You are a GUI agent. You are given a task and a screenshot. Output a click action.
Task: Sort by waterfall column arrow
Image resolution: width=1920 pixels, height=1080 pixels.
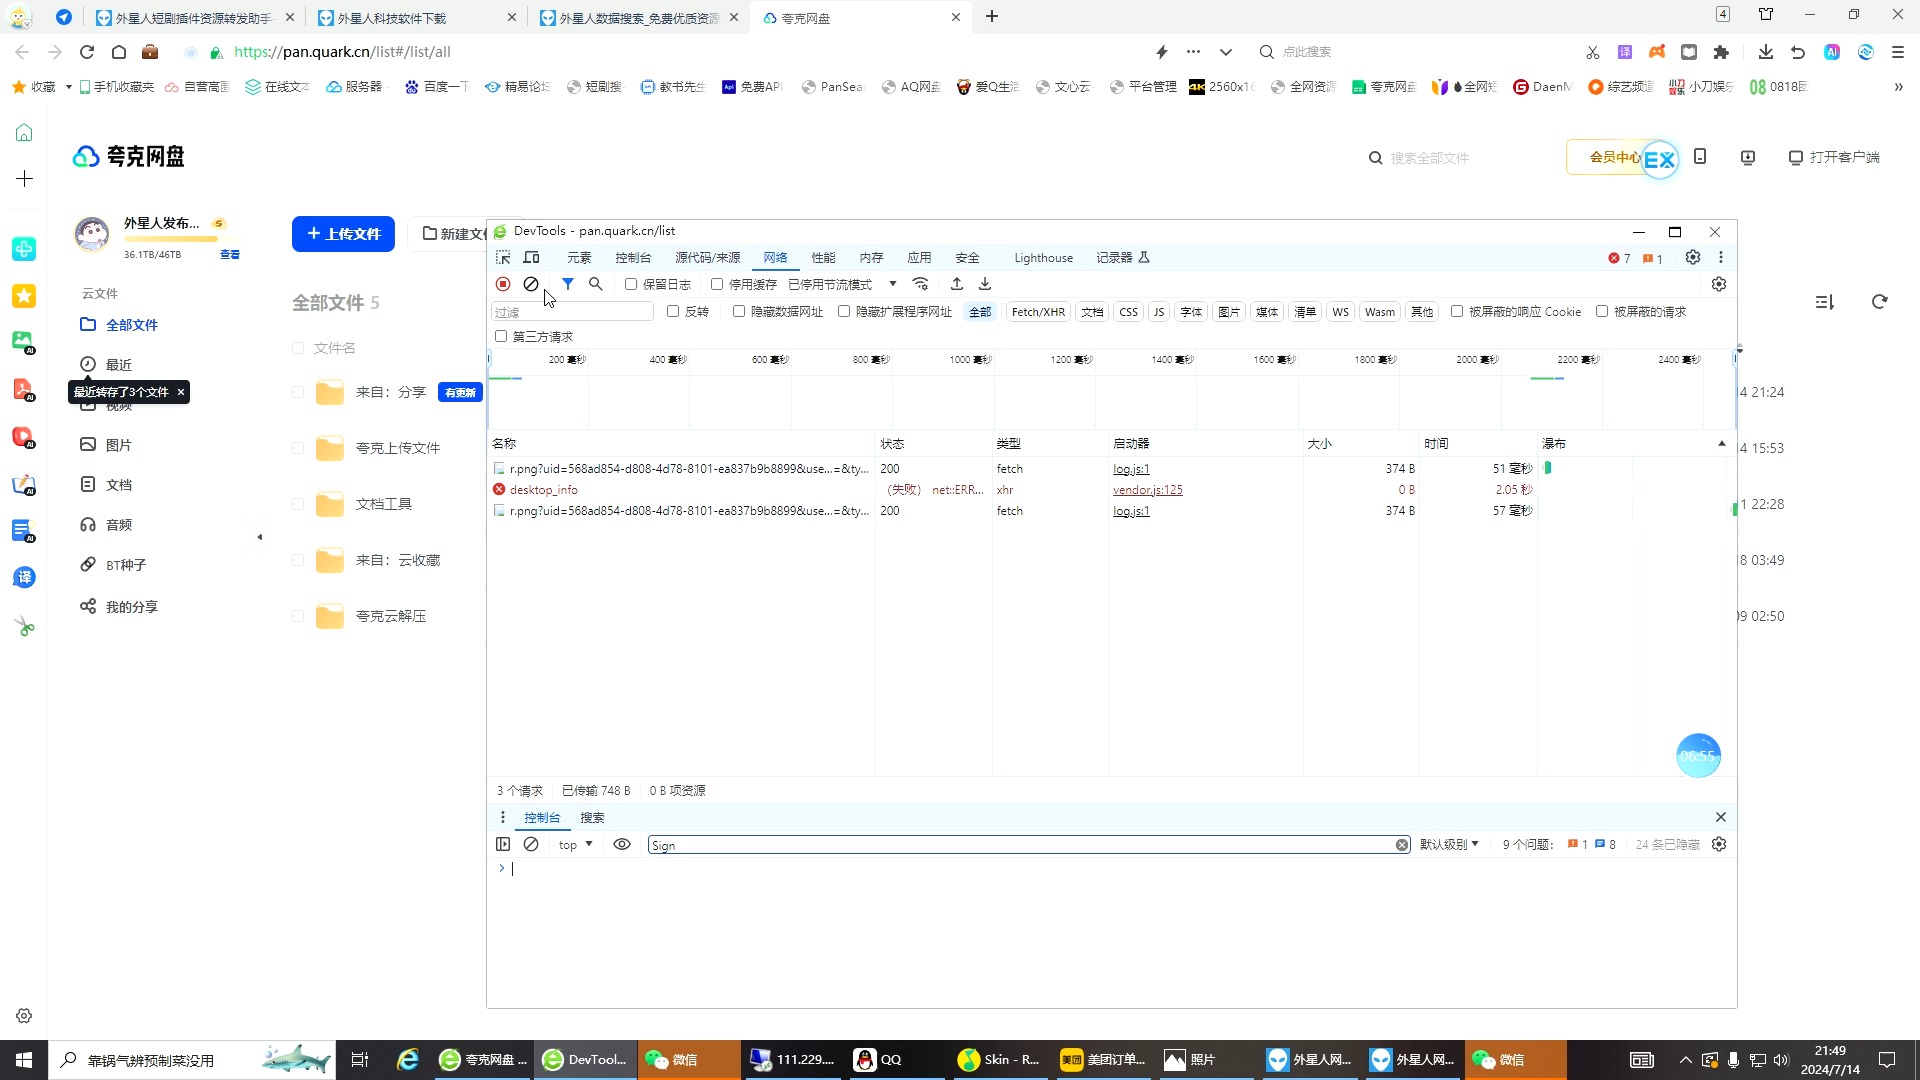(1722, 444)
